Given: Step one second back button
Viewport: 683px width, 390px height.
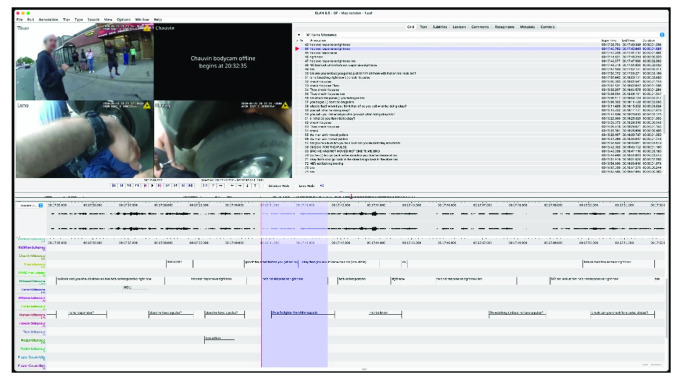Looking at the screenshot, I should pos(129,186).
